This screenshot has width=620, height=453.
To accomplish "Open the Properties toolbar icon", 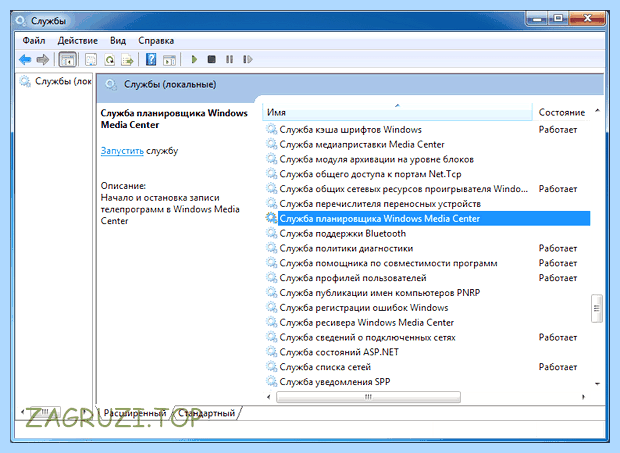I will [x=91, y=60].
